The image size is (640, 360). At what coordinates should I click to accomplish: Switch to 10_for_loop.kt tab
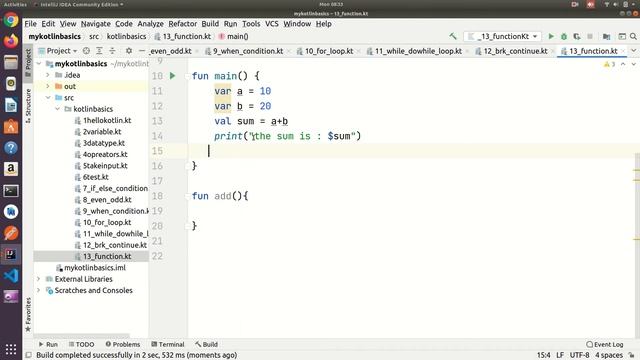click(x=329, y=51)
